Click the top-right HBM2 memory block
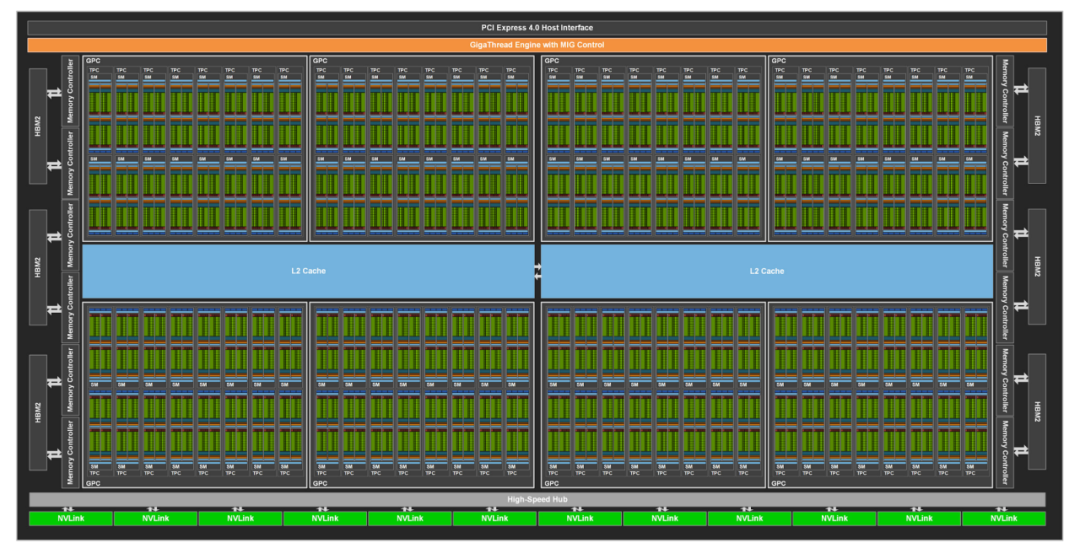 1037,126
